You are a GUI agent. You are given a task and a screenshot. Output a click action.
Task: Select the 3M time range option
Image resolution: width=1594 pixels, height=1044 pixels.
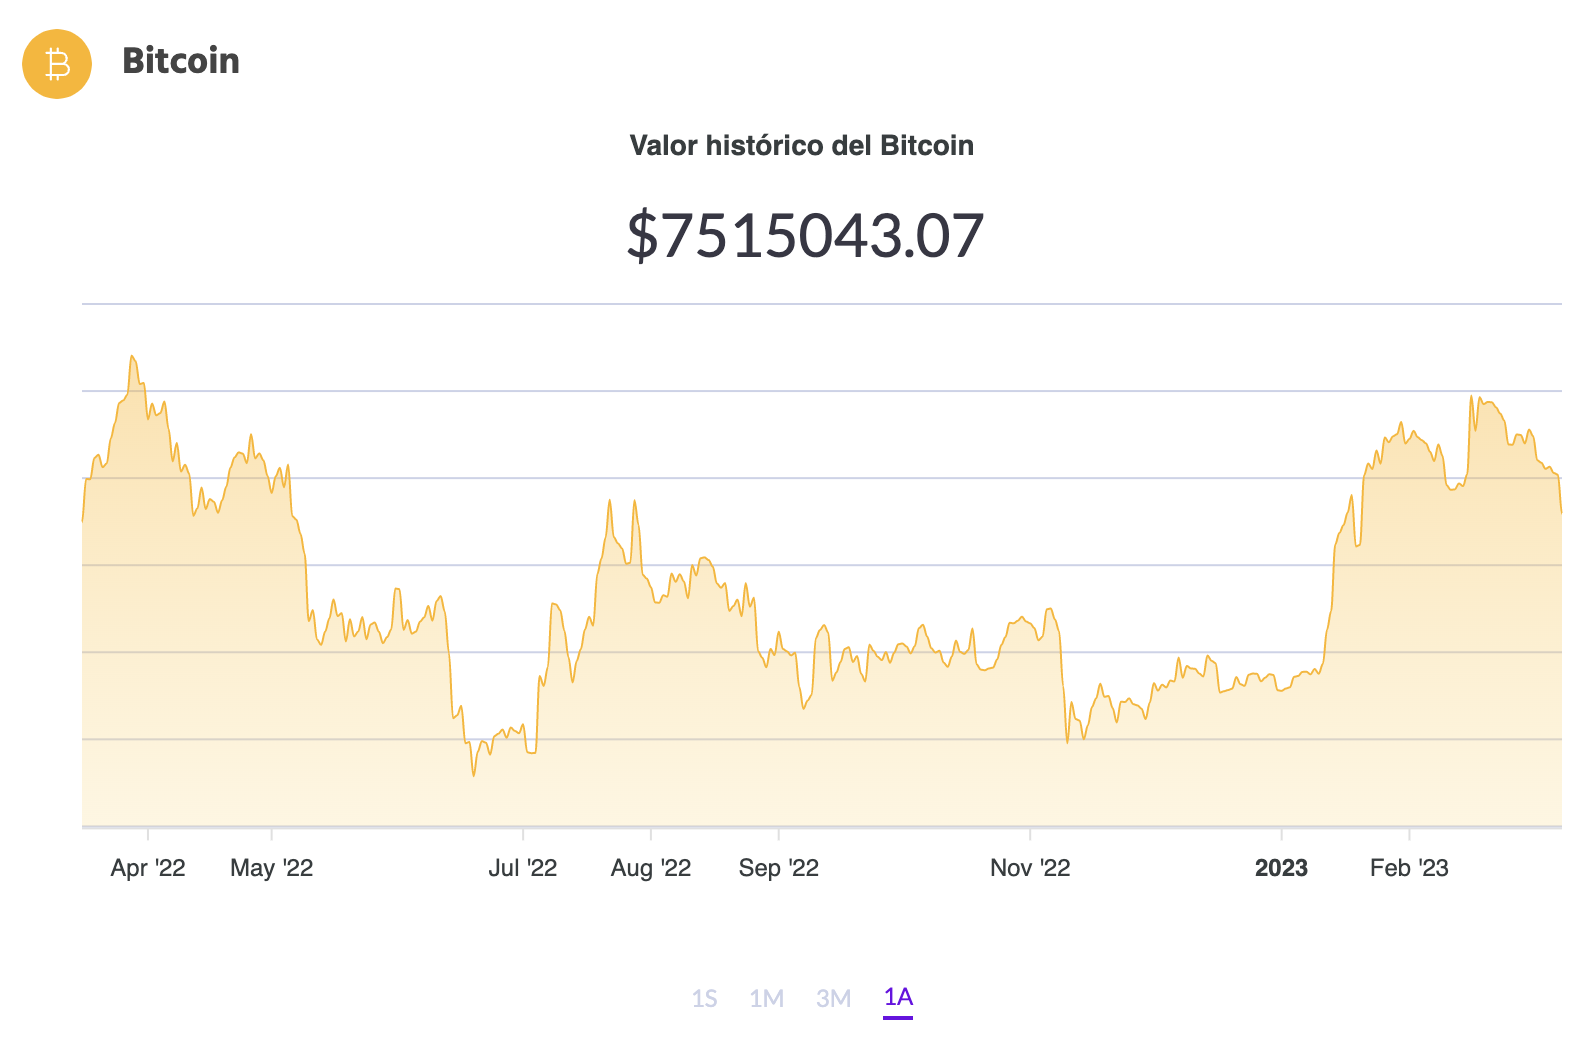pyautogui.click(x=833, y=998)
